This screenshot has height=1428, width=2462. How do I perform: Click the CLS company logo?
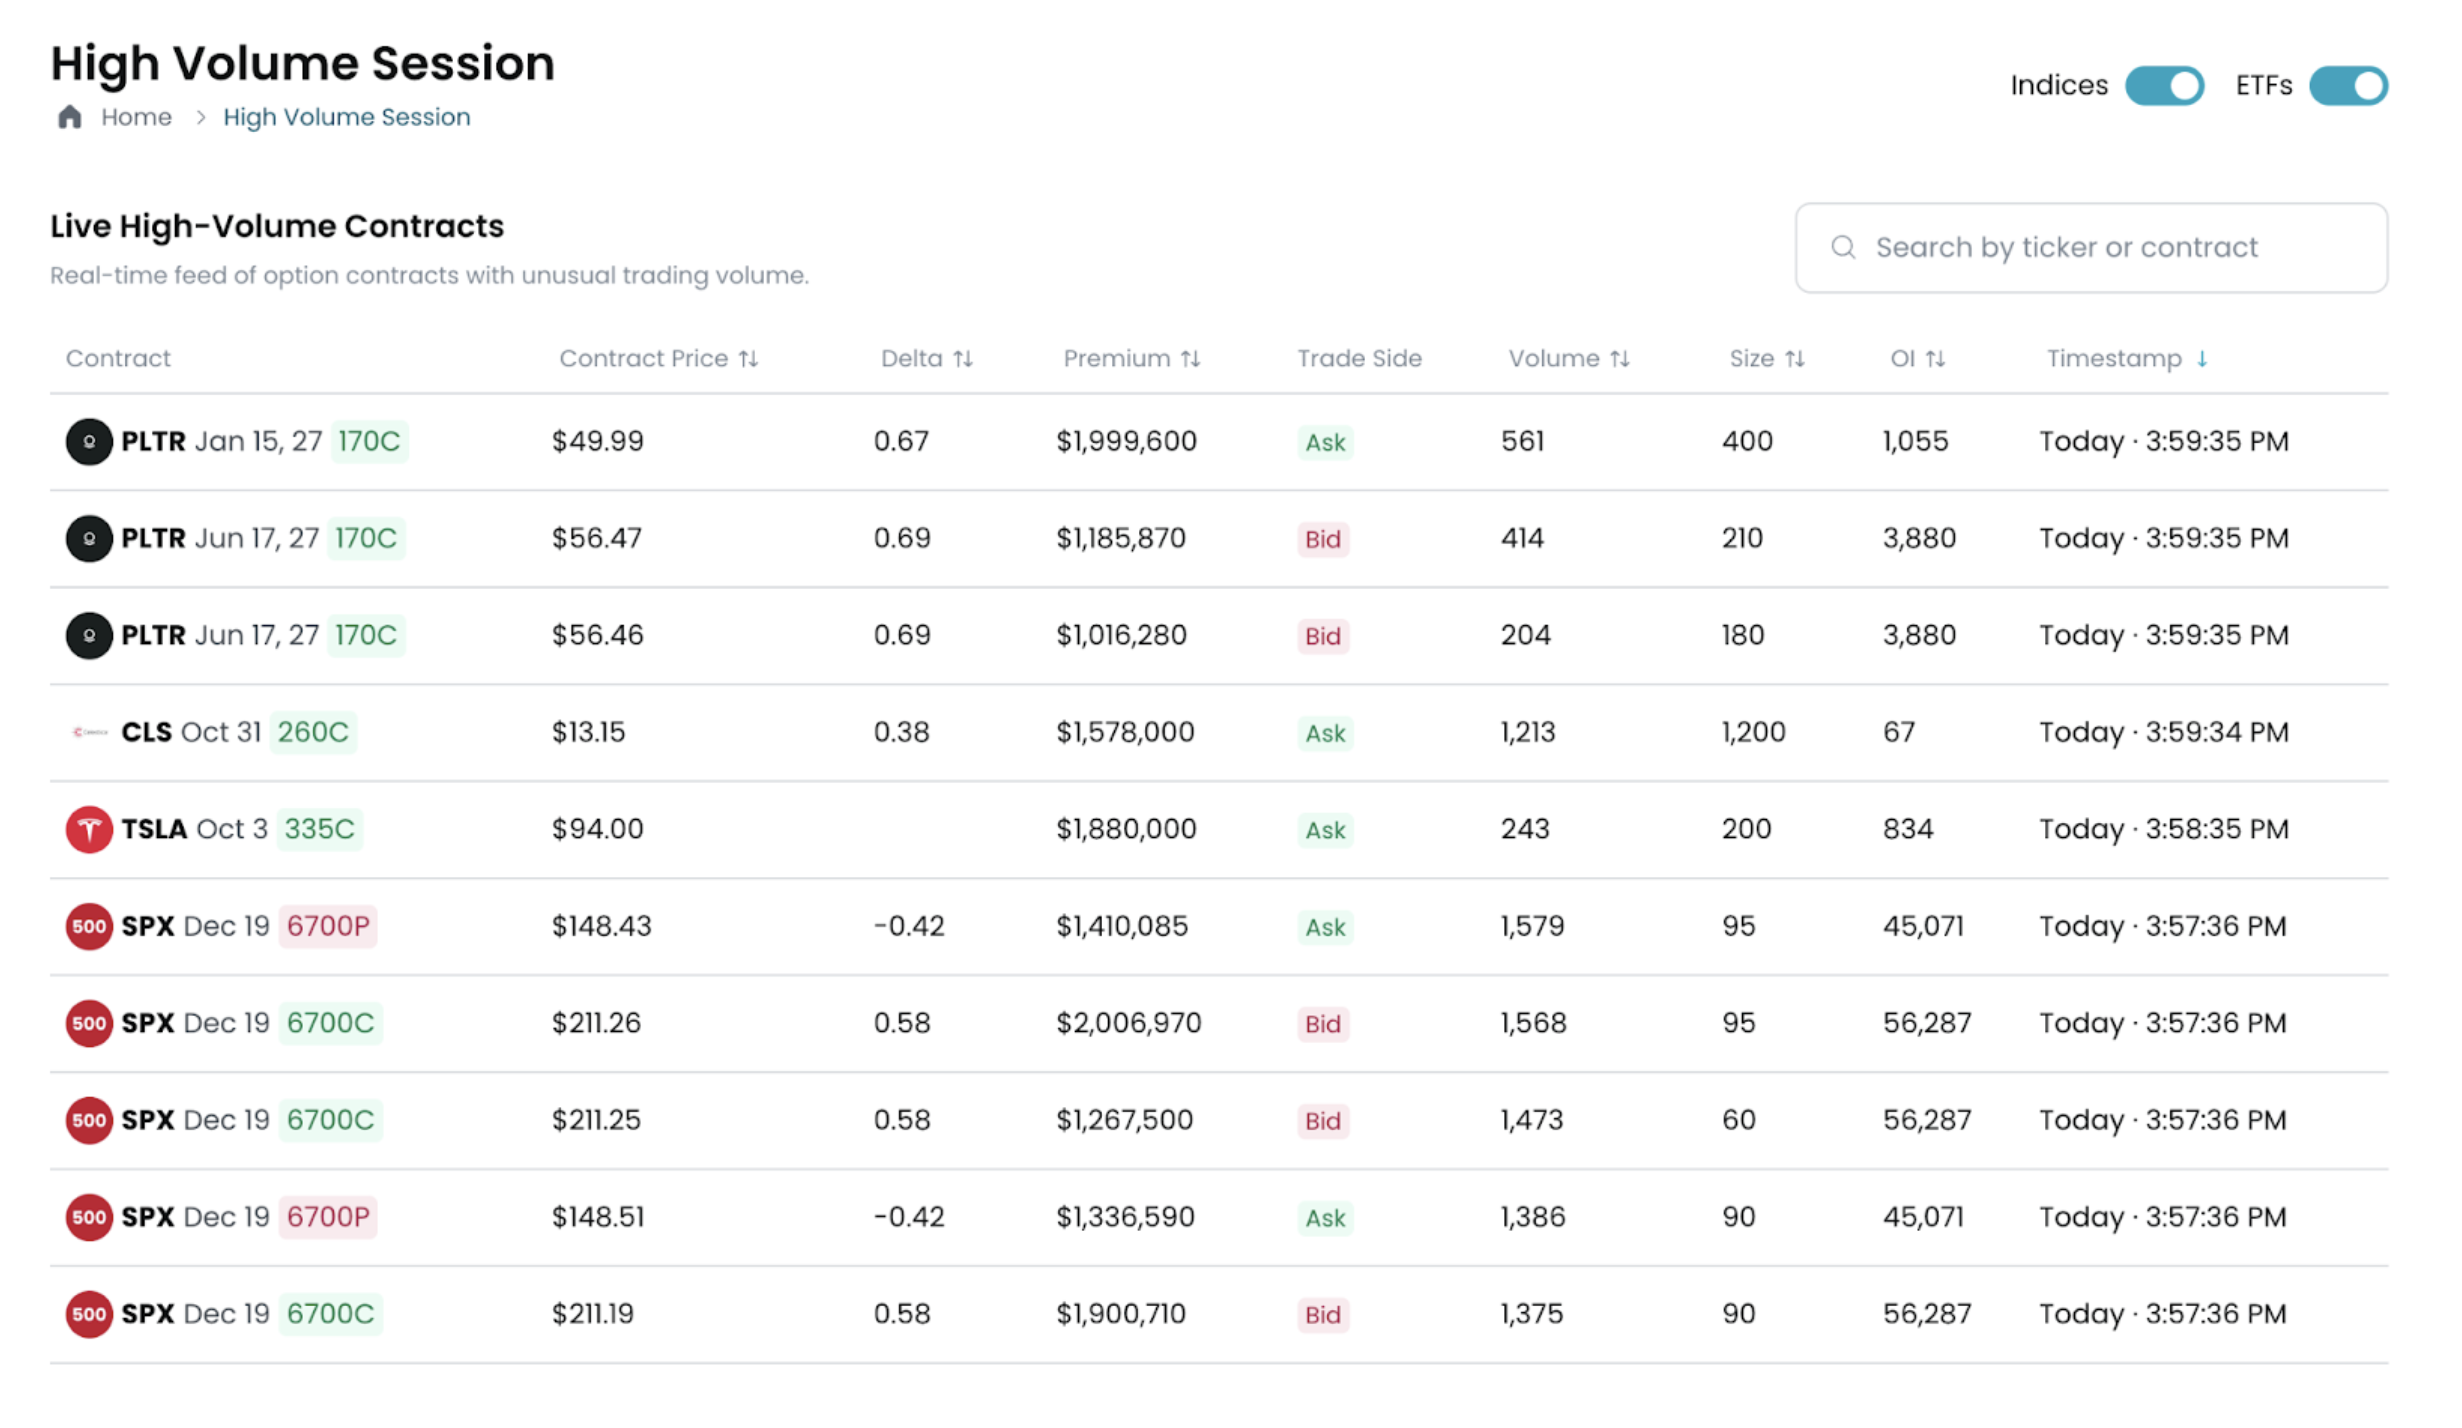click(88, 732)
